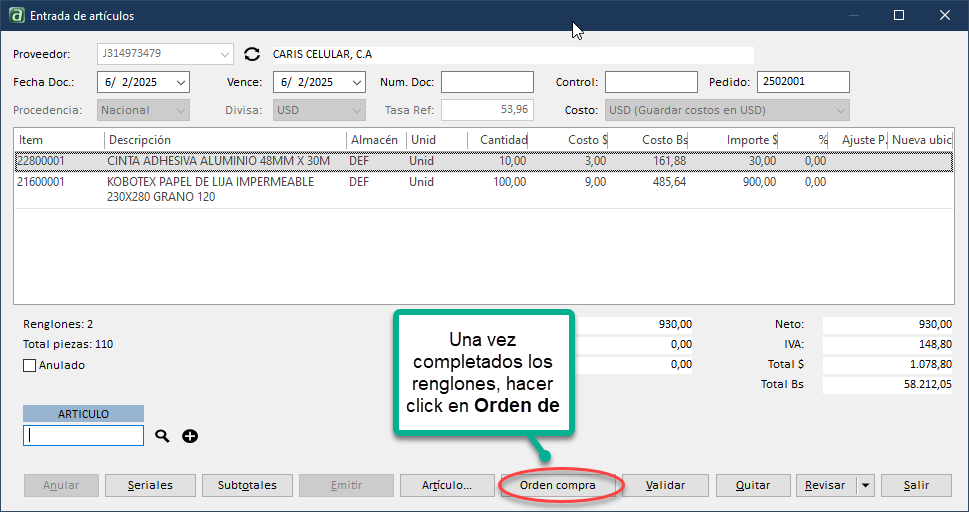The height and width of the screenshot is (512, 969).
Task: Open the Fecha Doc. date dropdown
Action: tap(180, 83)
